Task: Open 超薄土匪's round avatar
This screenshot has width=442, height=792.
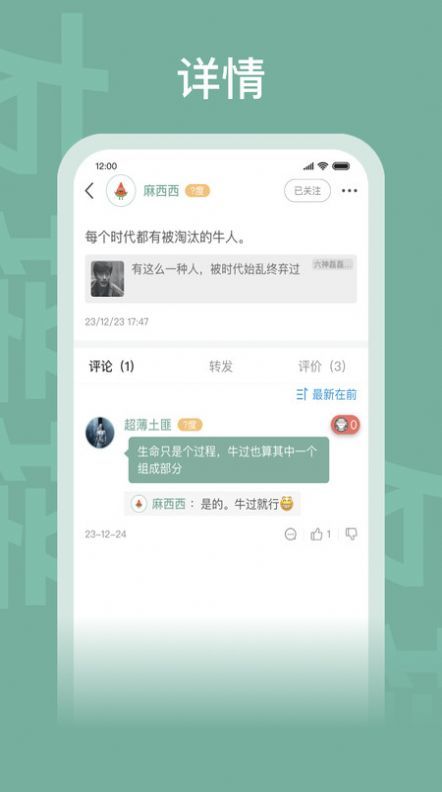Action: tap(100, 432)
